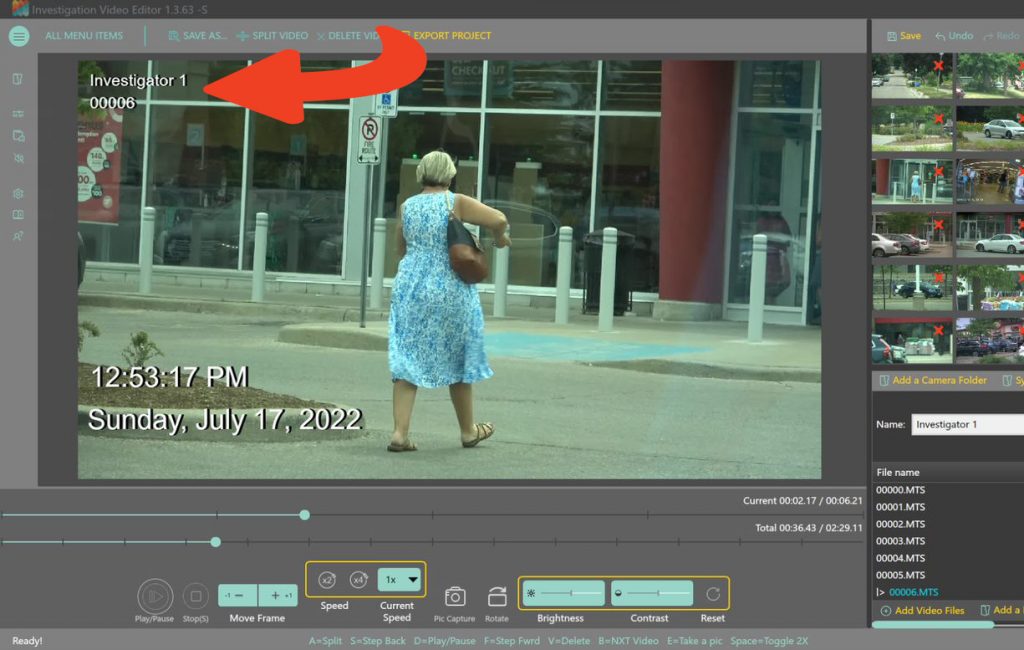This screenshot has width=1024, height=650.
Task: Open the Name field dropdown for Investigator 1
Action: tap(1015, 424)
